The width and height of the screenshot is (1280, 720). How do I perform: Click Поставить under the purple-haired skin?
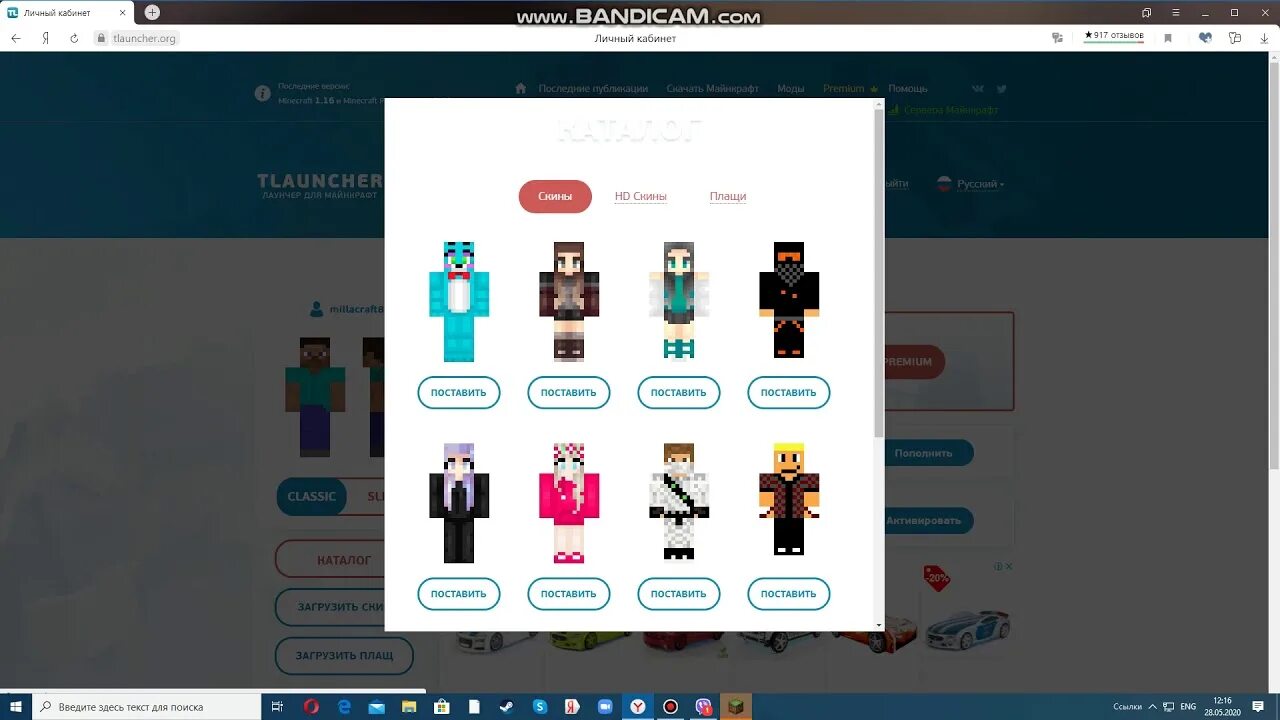tap(459, 594)
